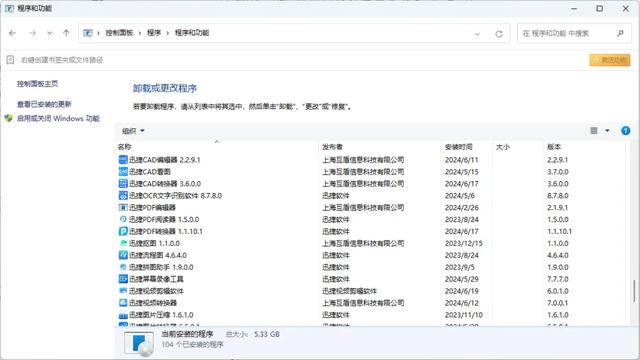The width and height of the screenshot is (640, 360).
Task: Click the Windows shield icon in the sidebar
Action: point(9,118)
